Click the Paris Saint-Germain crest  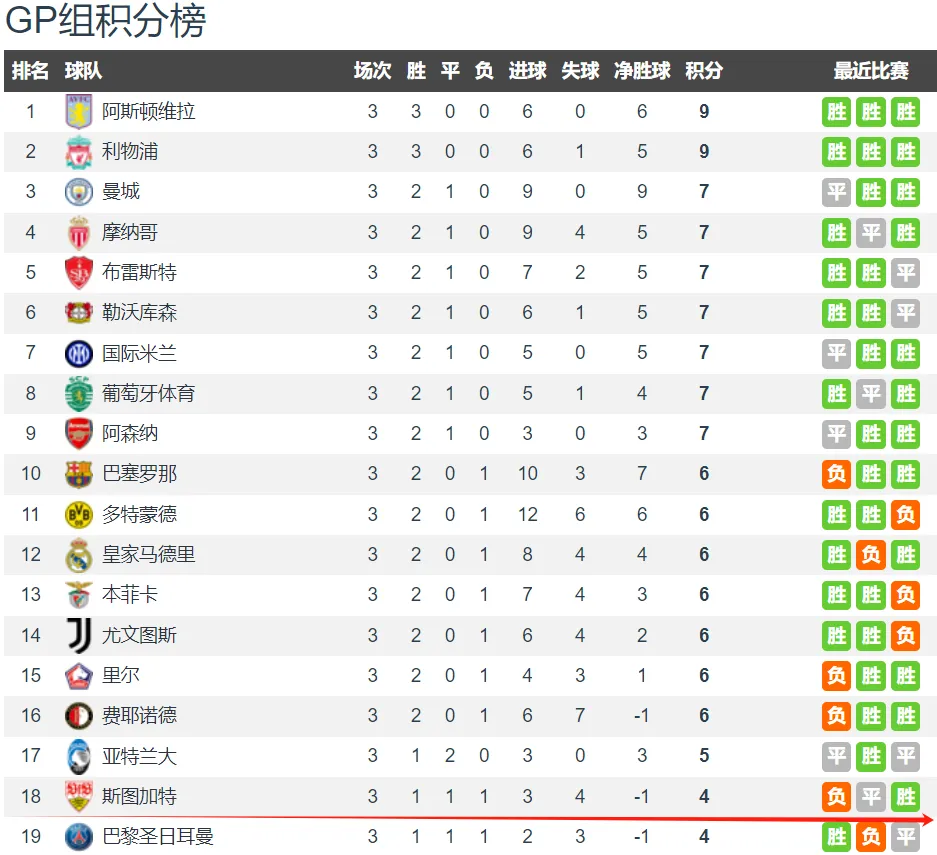[78, 836]
